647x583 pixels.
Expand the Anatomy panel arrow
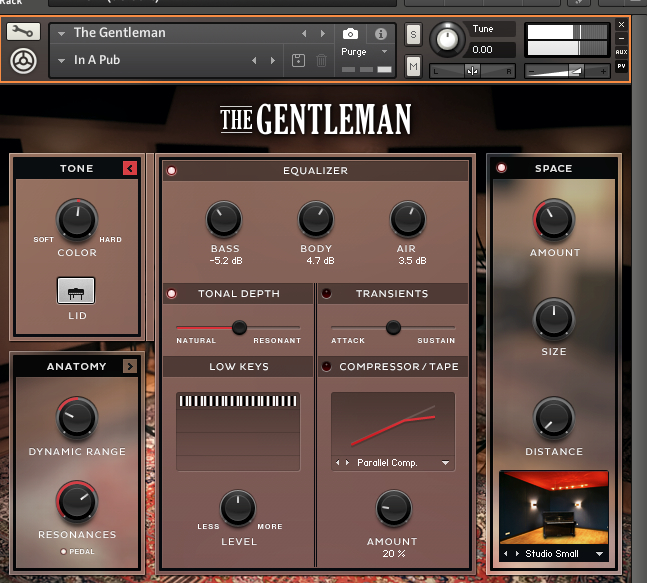pos(130,367)
